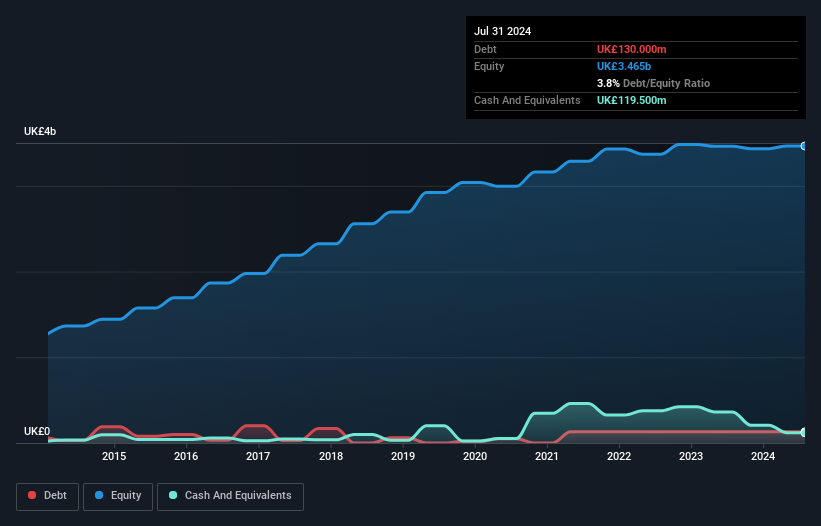Click the 2020 x-axis label
This screenshot has width=821, height=526.
tap(475, 457)
